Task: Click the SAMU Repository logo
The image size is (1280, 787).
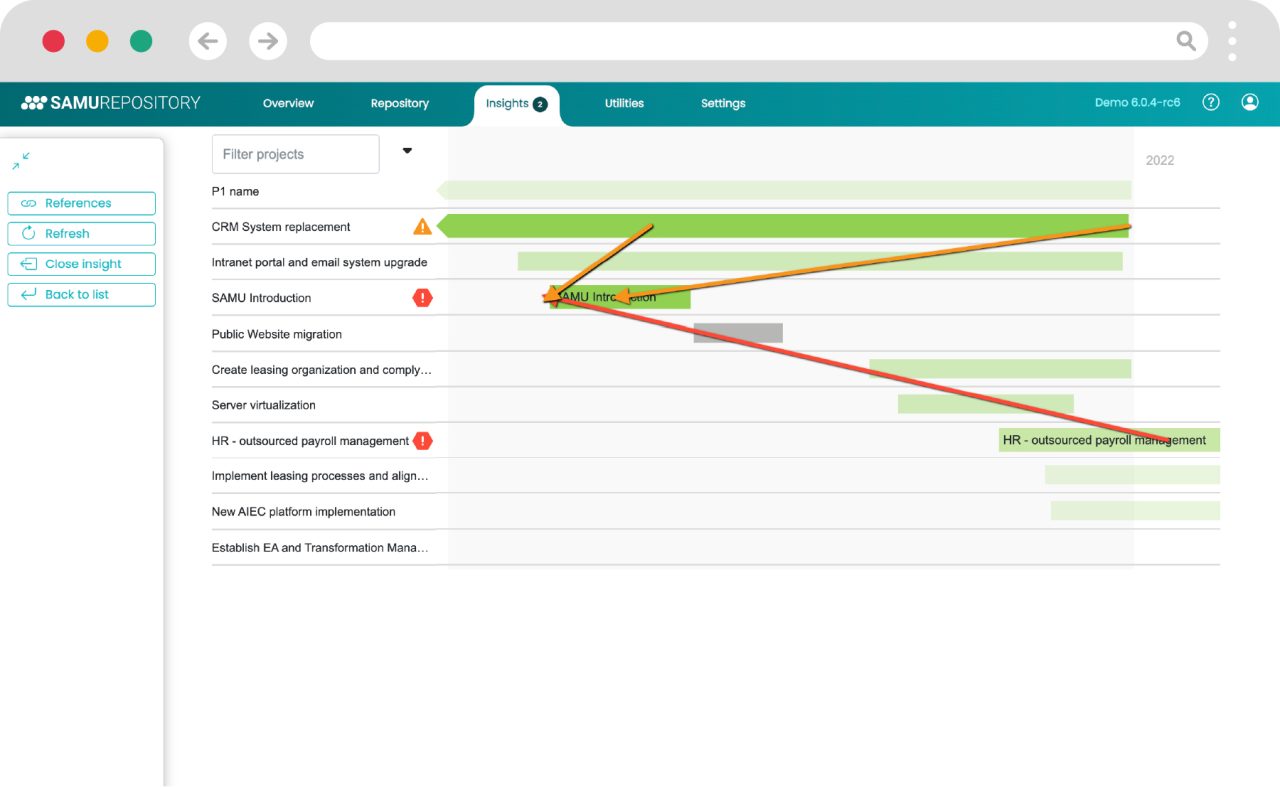Action: 112,102
